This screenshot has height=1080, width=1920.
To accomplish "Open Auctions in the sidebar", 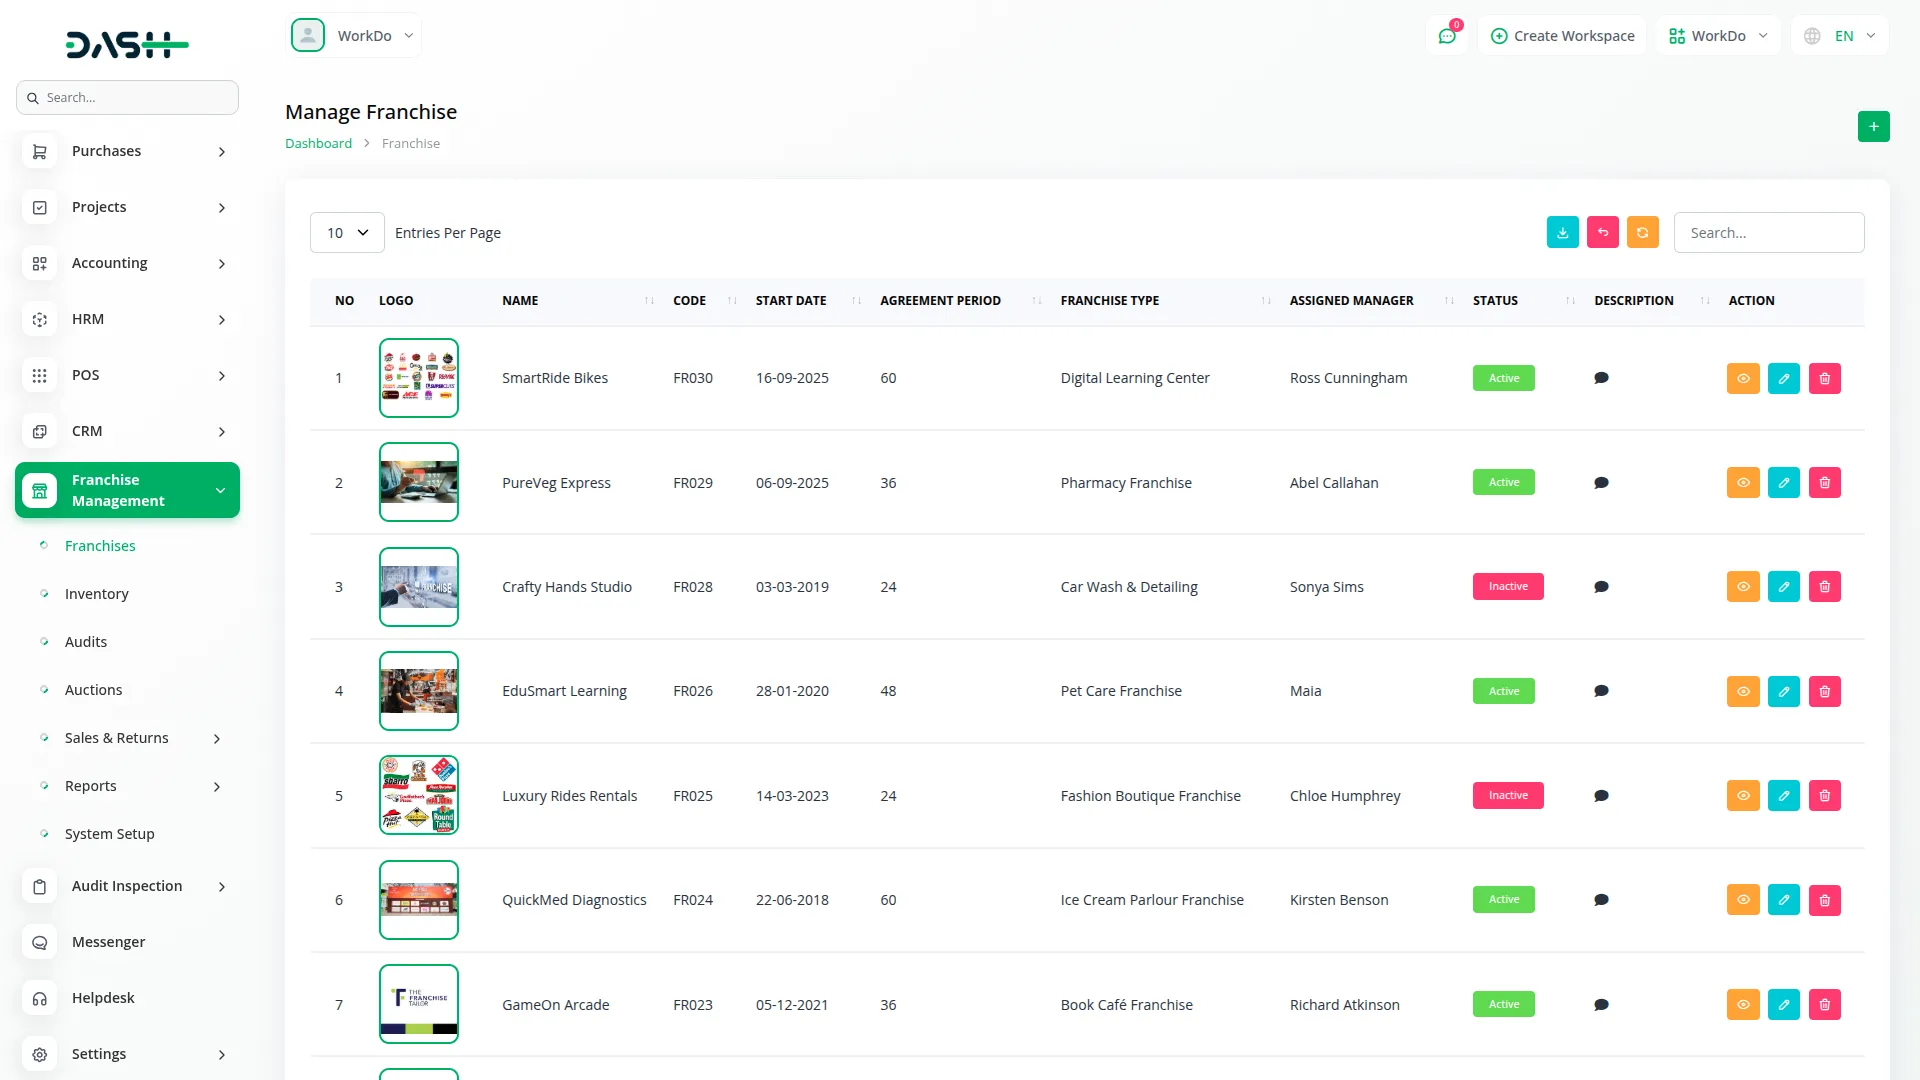I will pyautogui.click(x=93, y=690).
